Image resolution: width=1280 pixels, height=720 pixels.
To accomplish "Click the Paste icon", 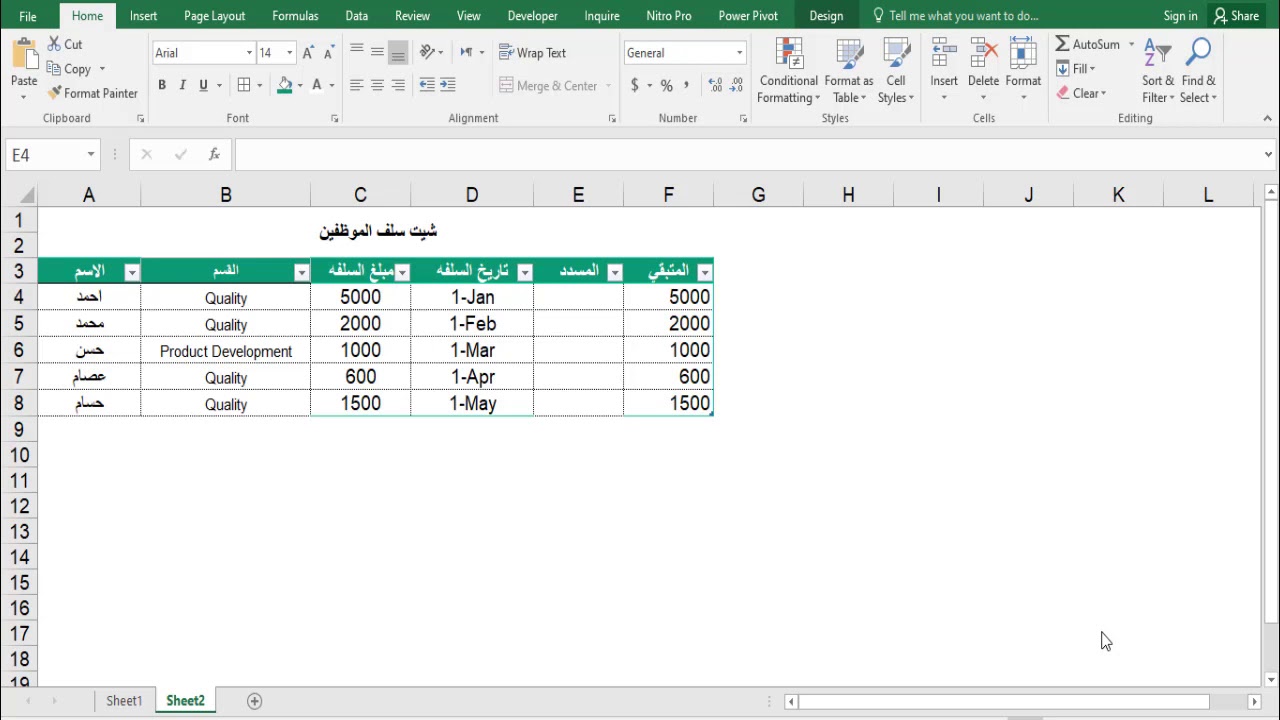I will coord(24,55).
